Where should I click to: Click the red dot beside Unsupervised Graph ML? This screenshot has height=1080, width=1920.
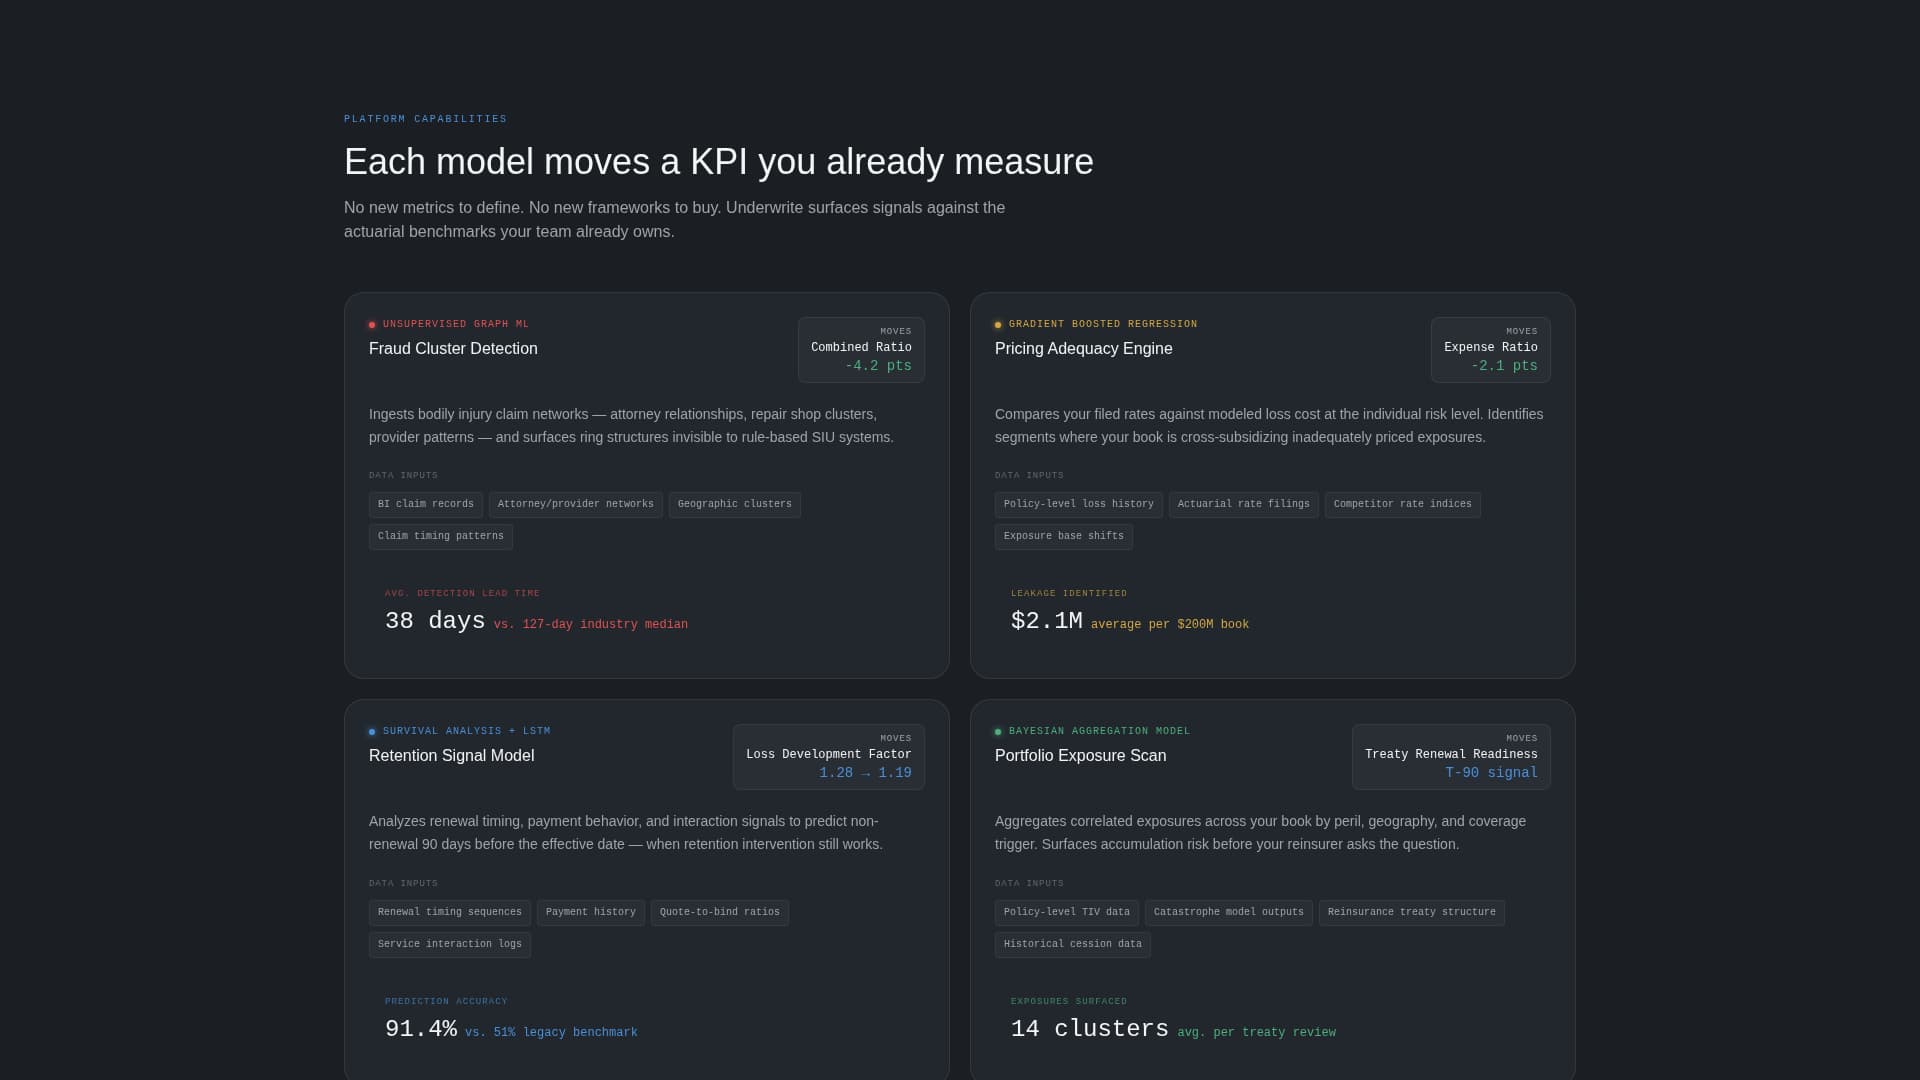(x=372, y=325)
